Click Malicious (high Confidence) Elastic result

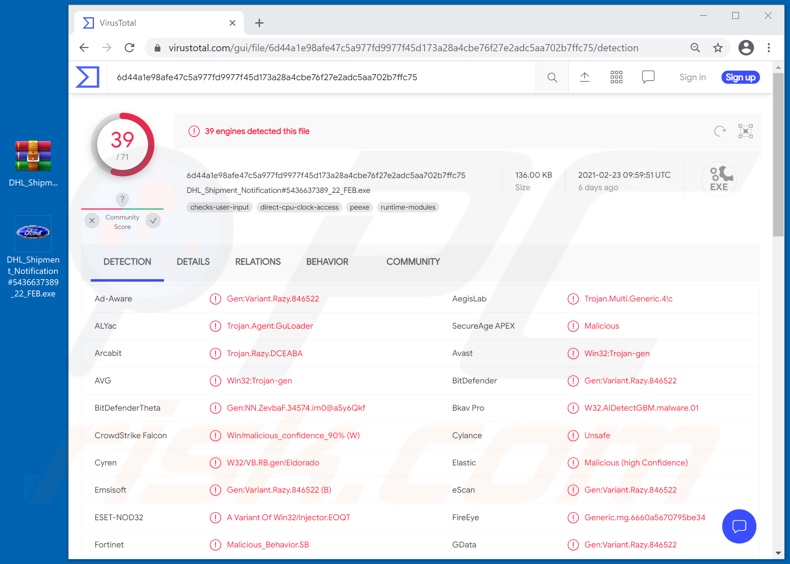[x=636, y=463]
